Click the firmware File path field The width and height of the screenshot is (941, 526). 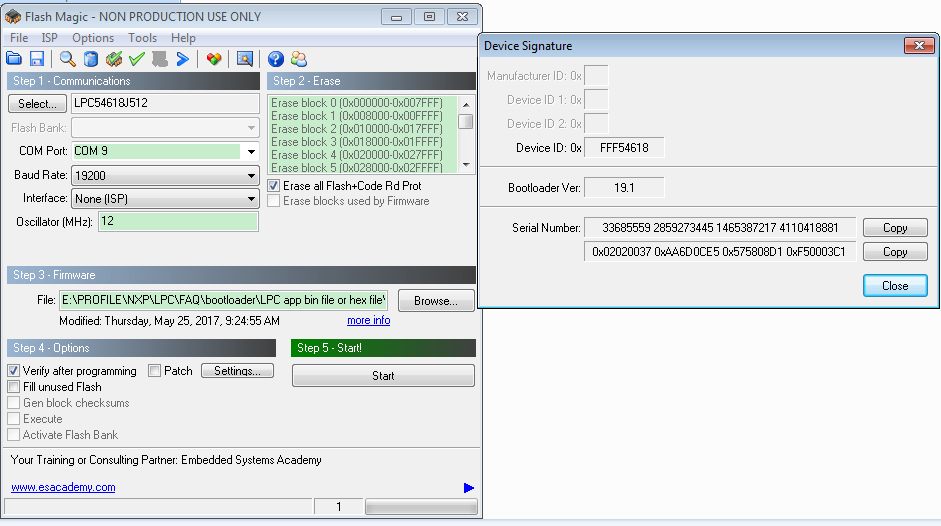point(223,300)
